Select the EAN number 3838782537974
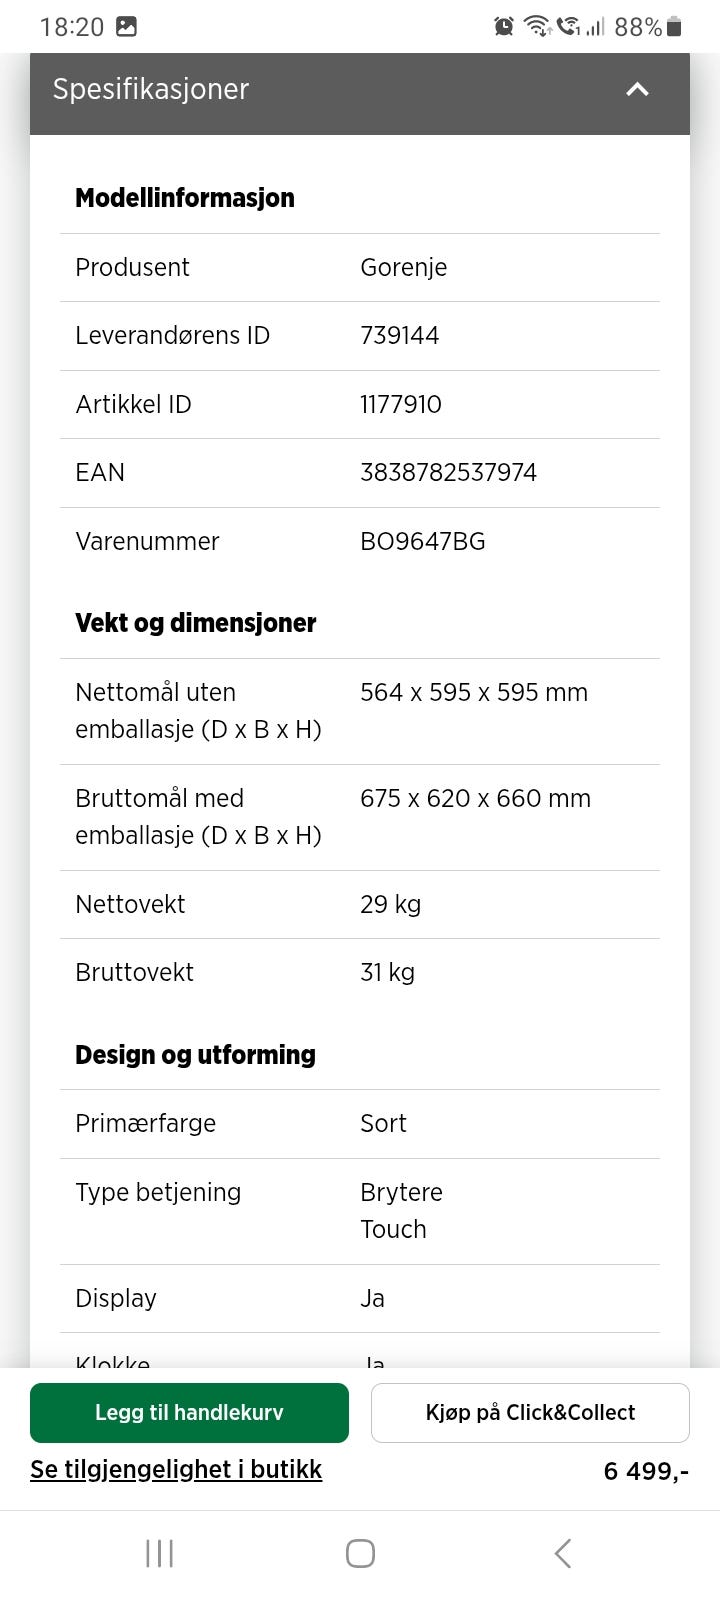The width and height of the screenshot is (720, 1600). [x=448, y=472]
